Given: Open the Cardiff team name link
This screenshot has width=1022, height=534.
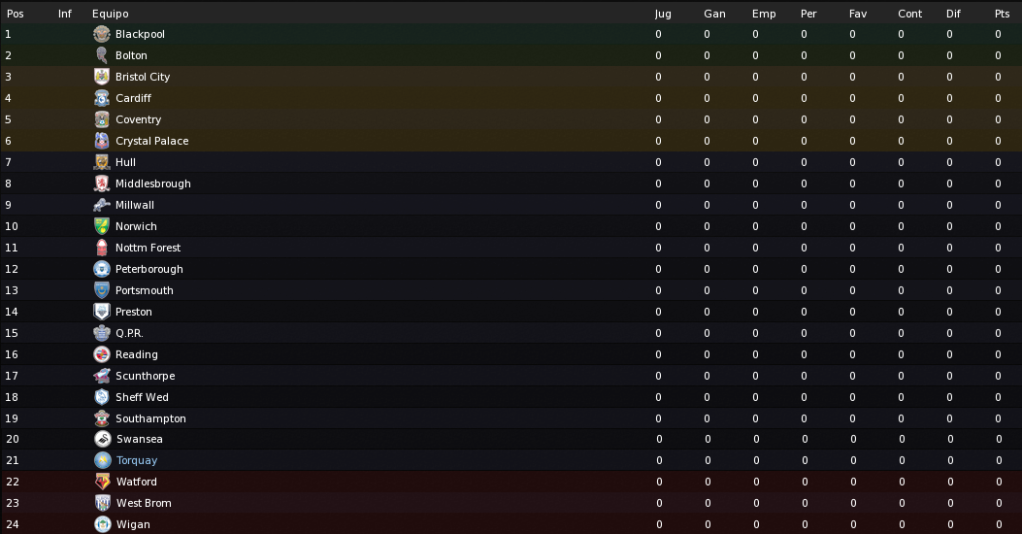Looking at the screenshot, I should click(133, 98).
